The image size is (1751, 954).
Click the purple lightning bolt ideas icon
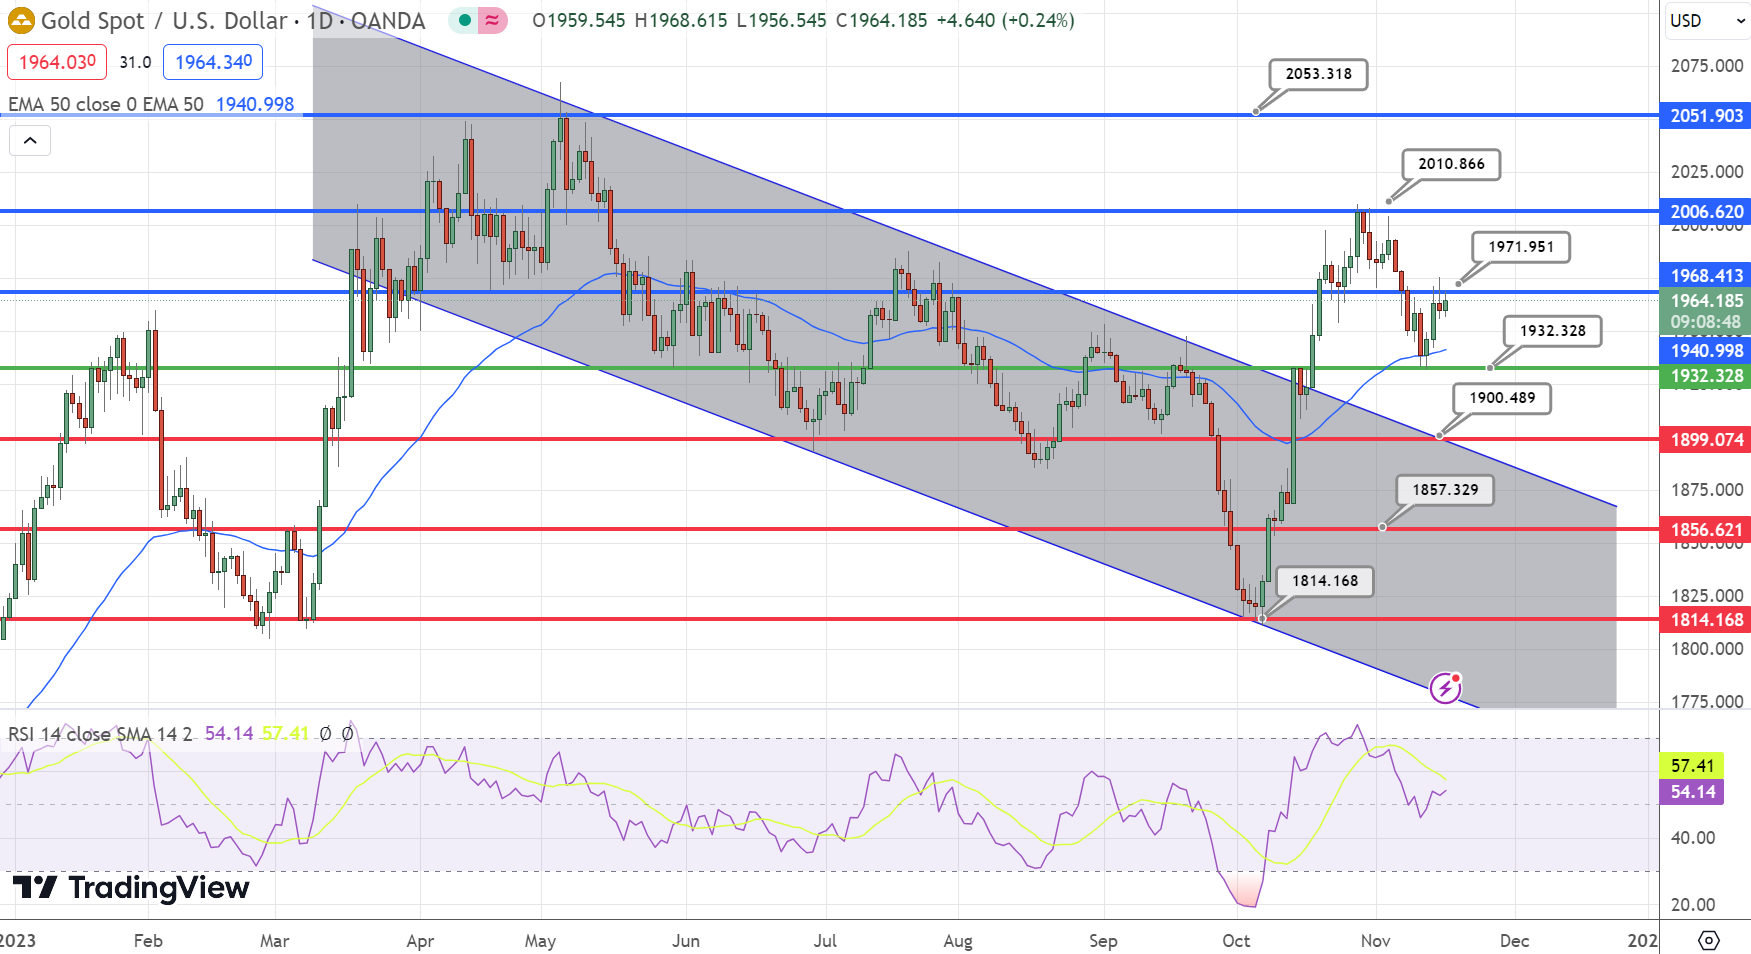(1445, 687)
